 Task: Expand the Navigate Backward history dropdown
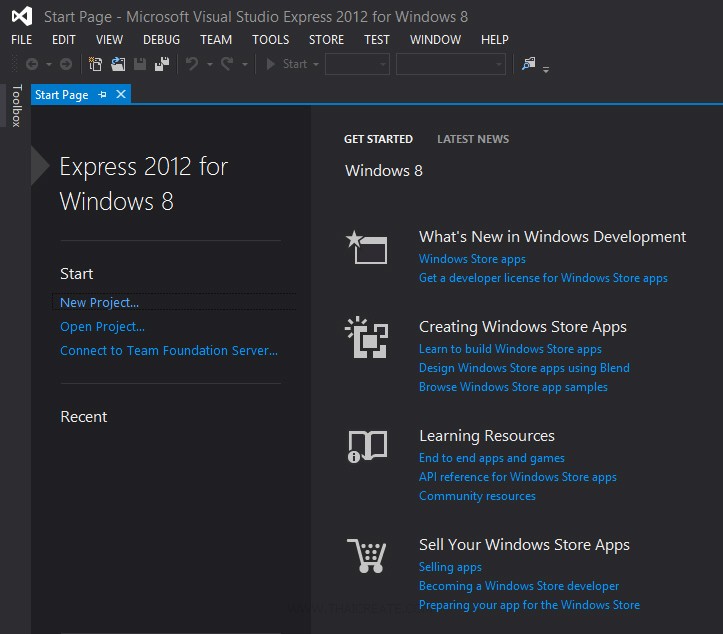click(x=48, y=65)
